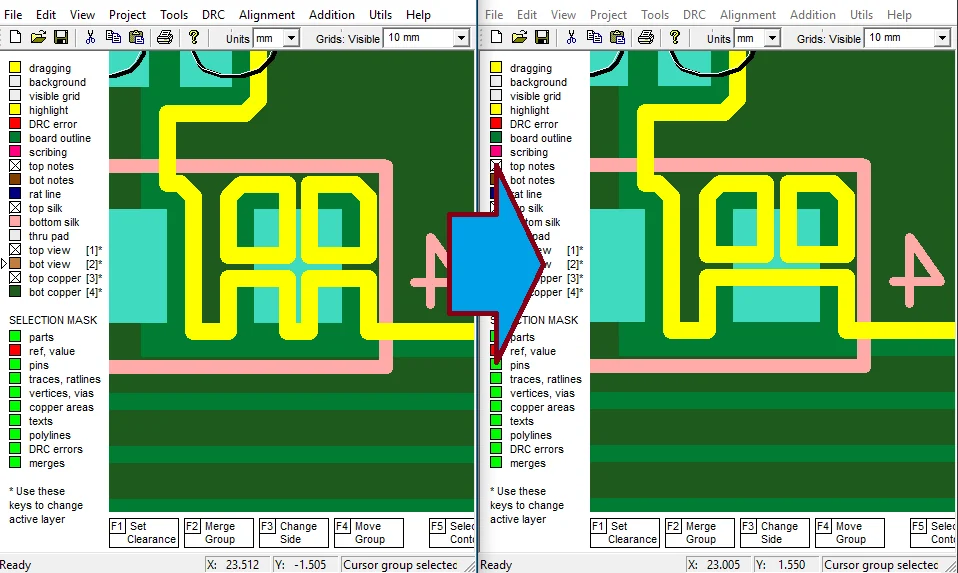Click 'X: 23.005' status field in right window
958x573 pixels.
714,565
